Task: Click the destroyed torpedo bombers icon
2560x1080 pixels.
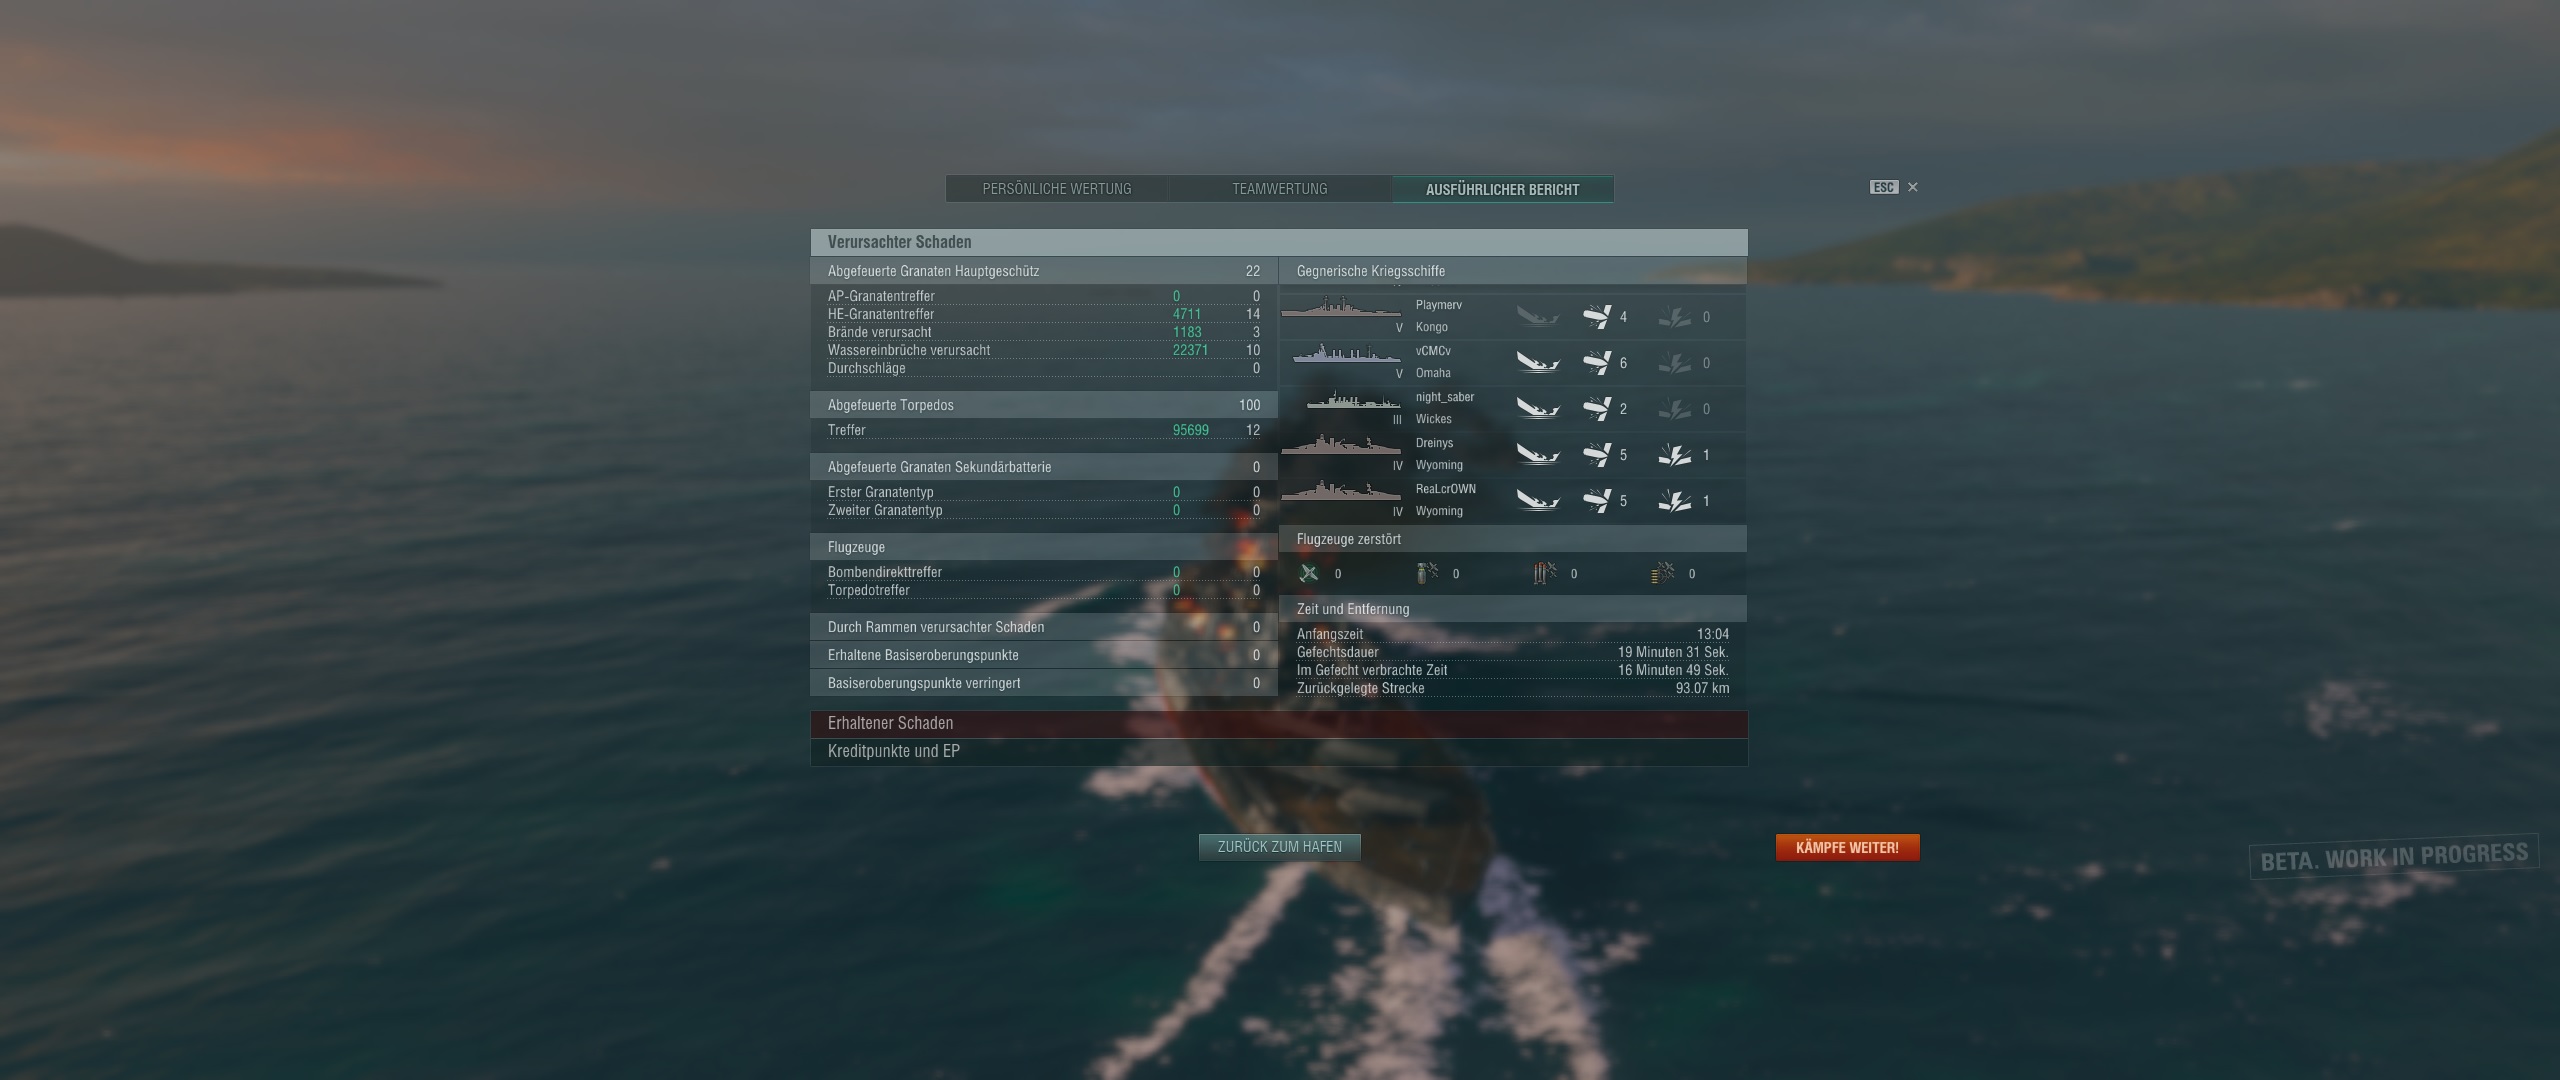Action: tap(1545, 573)
